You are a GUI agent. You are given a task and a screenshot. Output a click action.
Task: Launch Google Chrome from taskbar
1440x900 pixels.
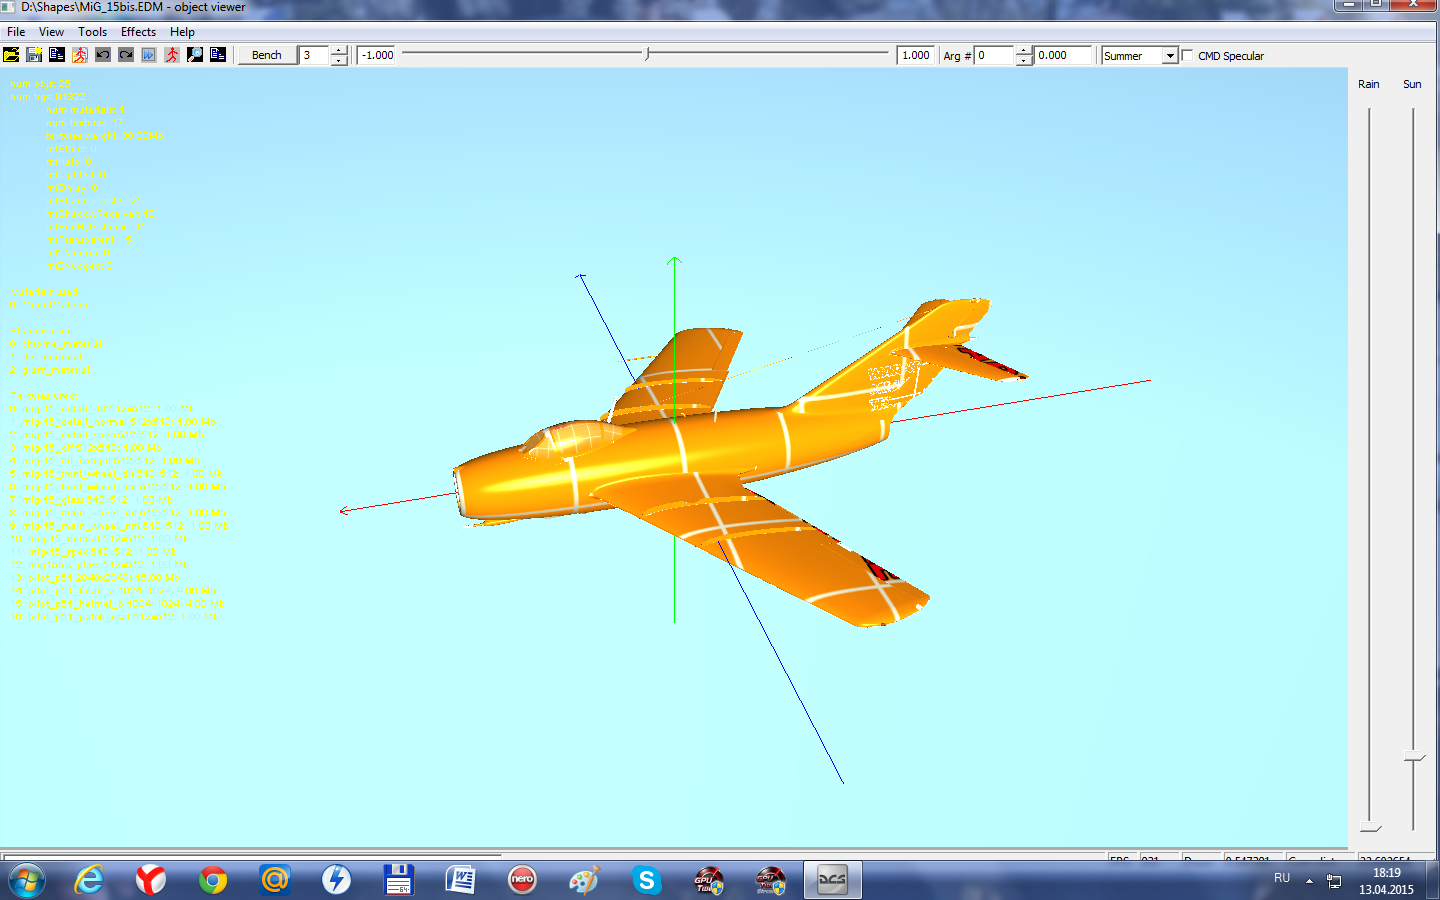(213, 880)
